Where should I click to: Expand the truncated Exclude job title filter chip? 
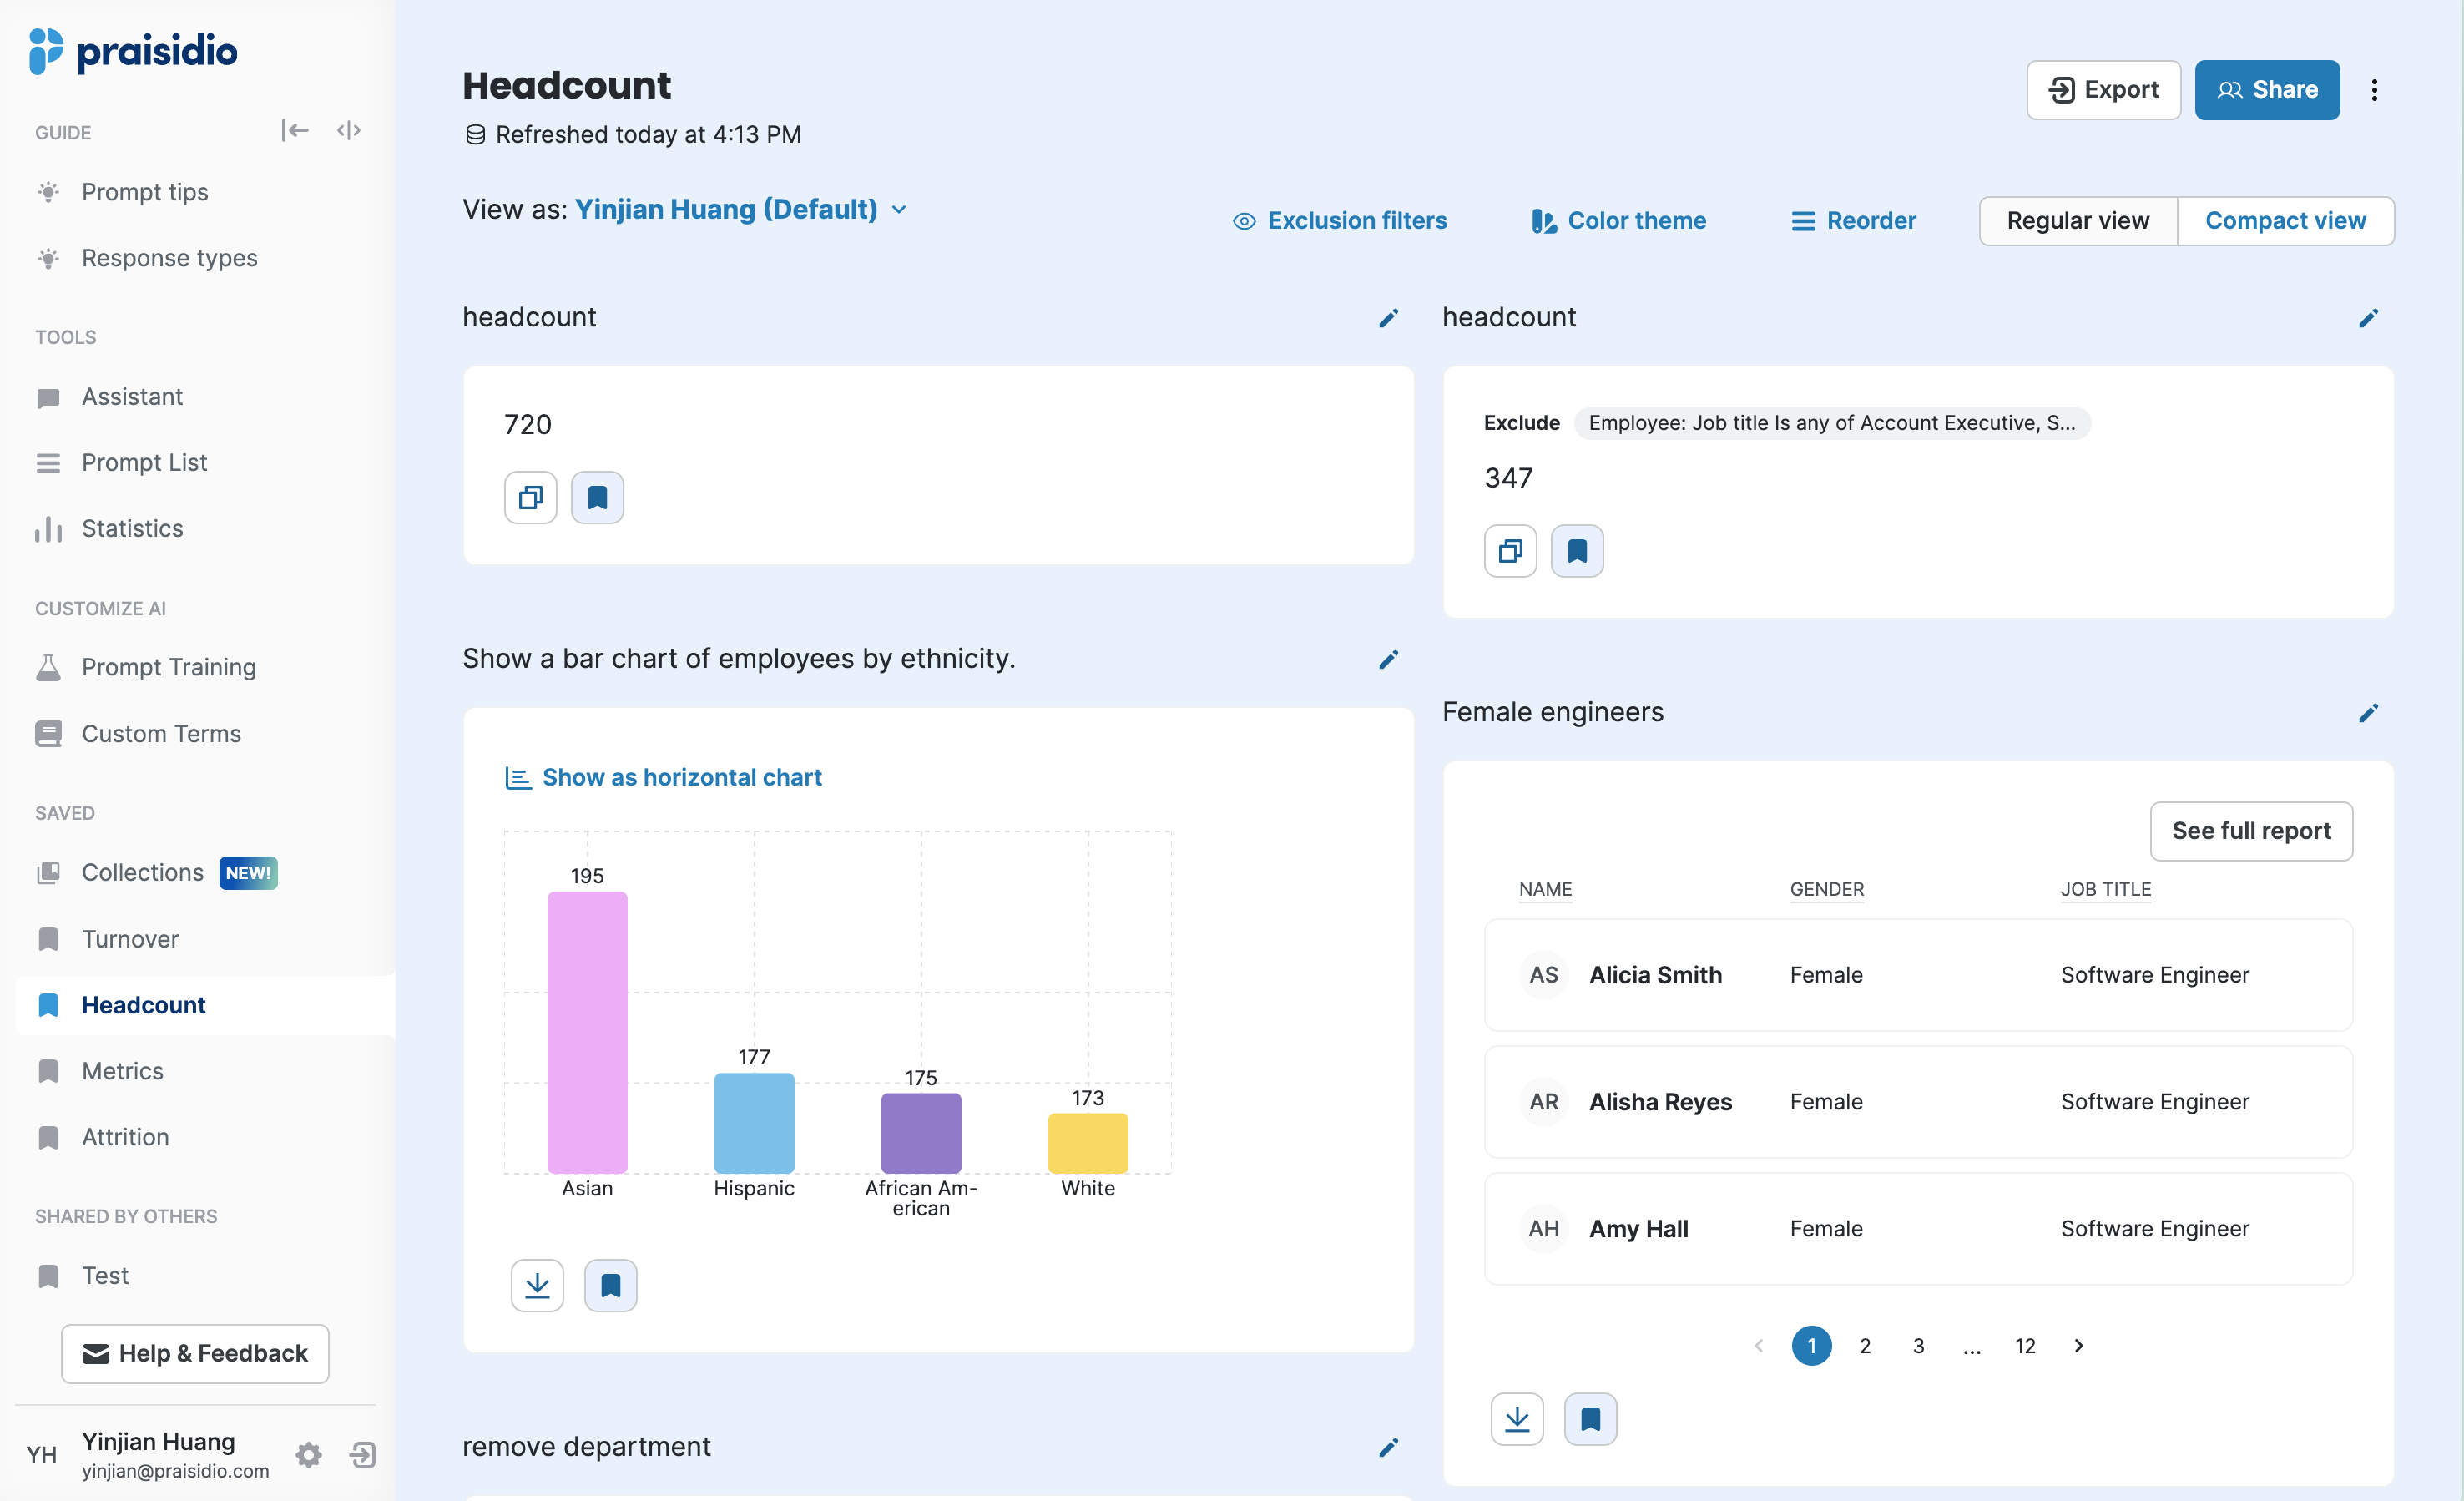pos(1831,423)
